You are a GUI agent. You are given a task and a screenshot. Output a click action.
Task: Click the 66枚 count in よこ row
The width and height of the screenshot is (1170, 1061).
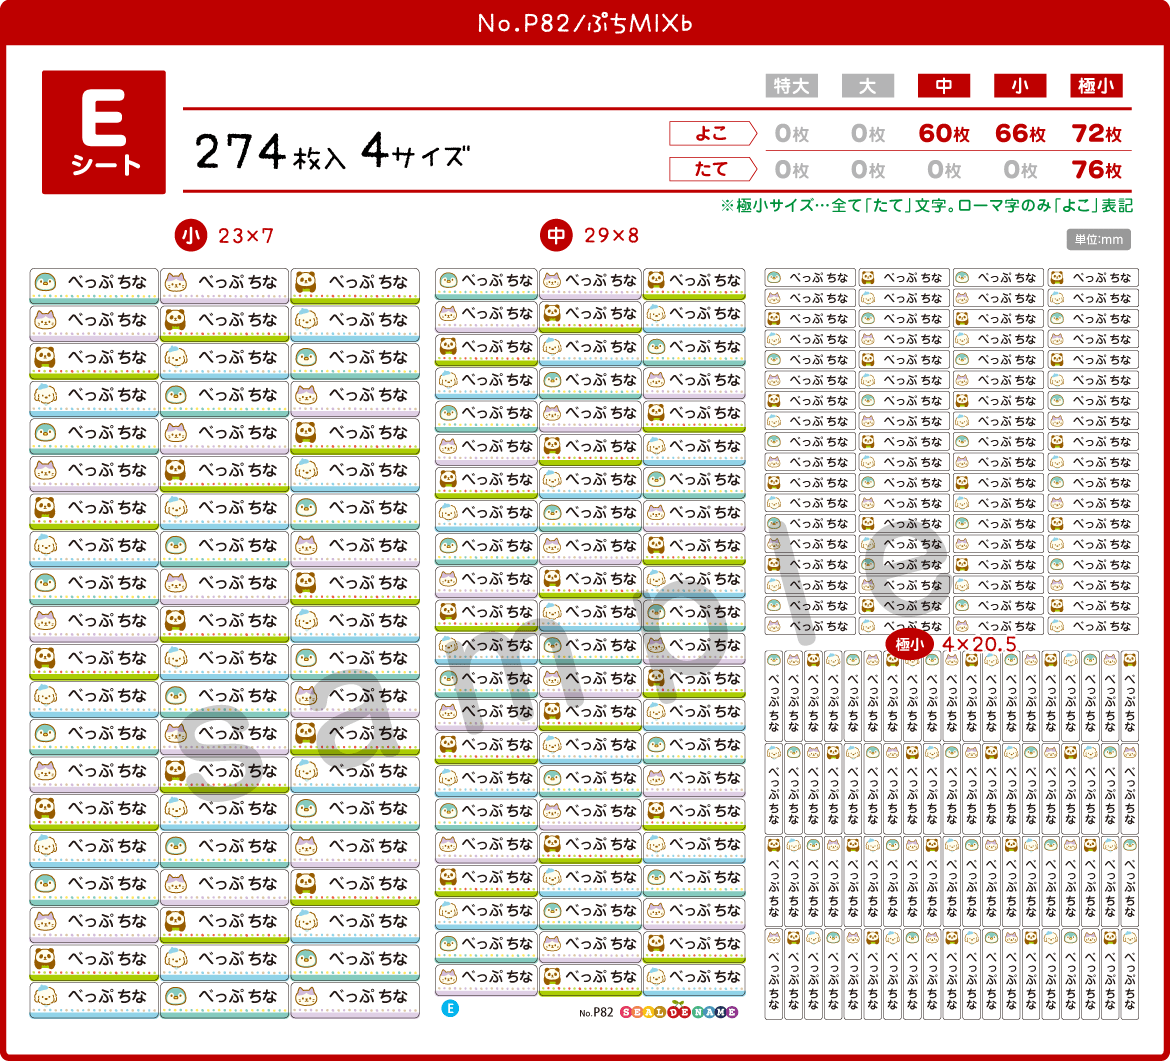pos(1020,134)
